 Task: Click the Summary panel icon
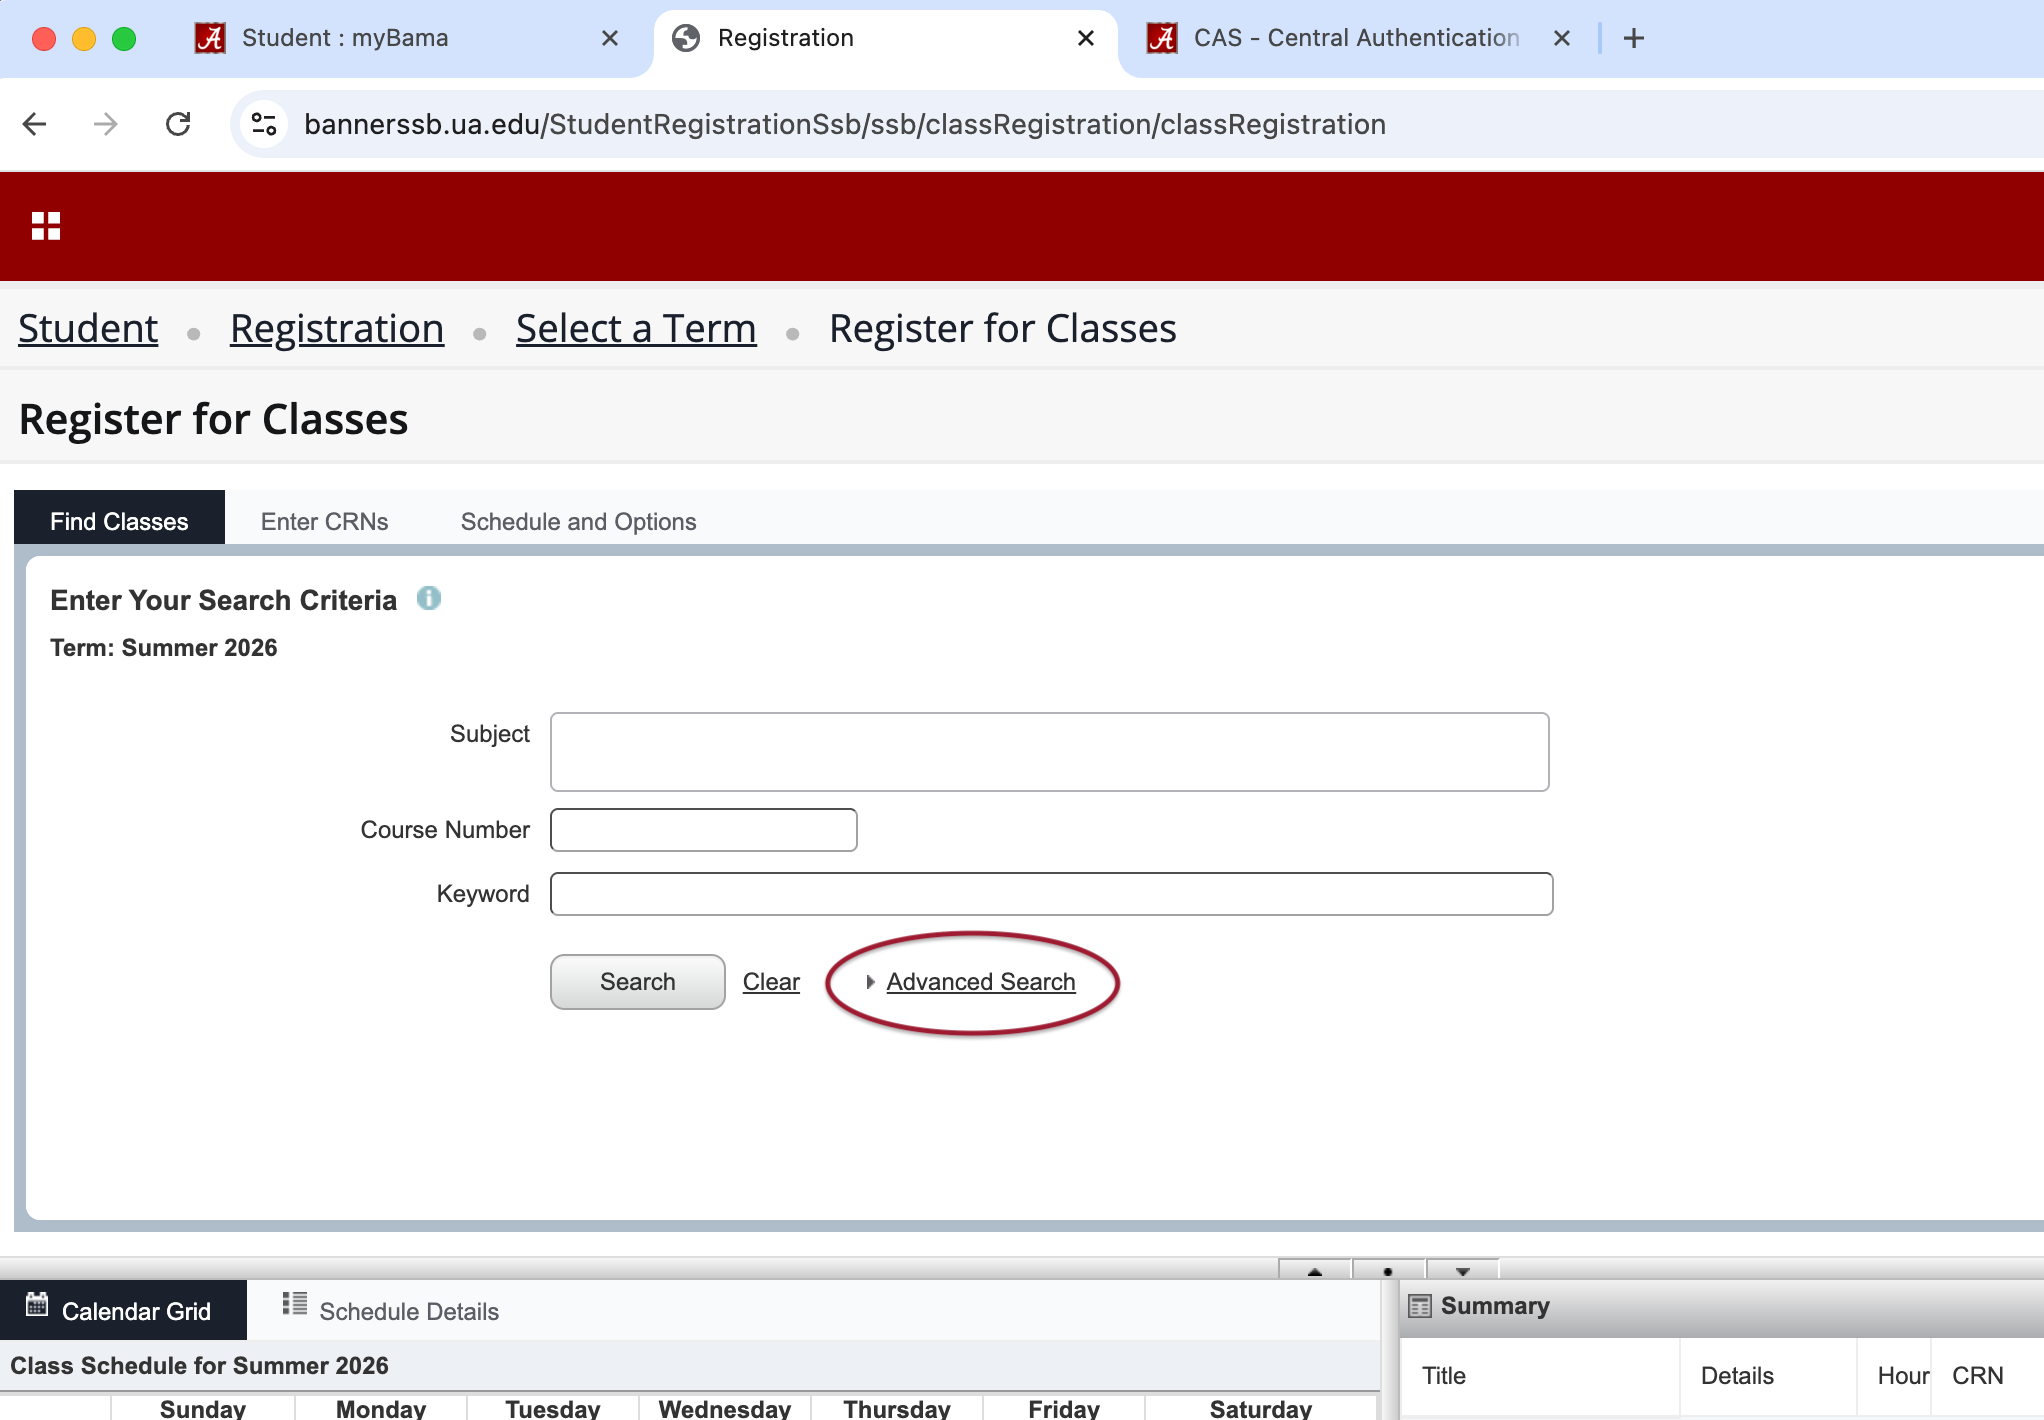click(1420, 1306)
